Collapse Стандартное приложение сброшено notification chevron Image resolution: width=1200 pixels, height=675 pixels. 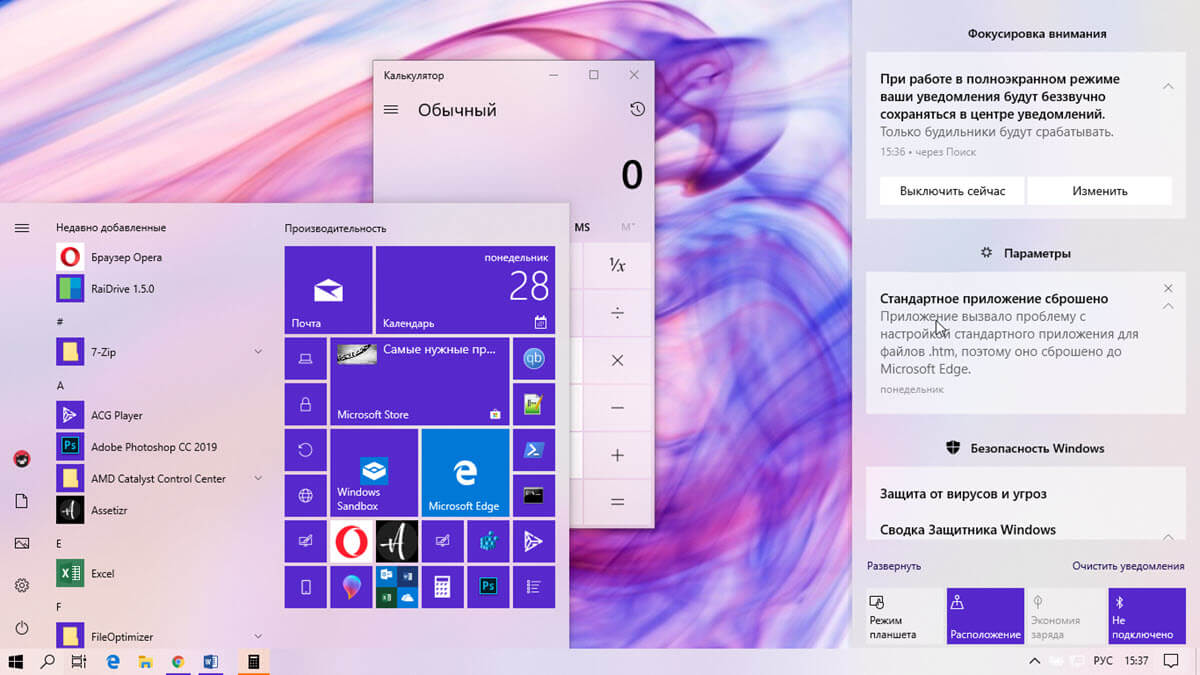pos(1168,308)
